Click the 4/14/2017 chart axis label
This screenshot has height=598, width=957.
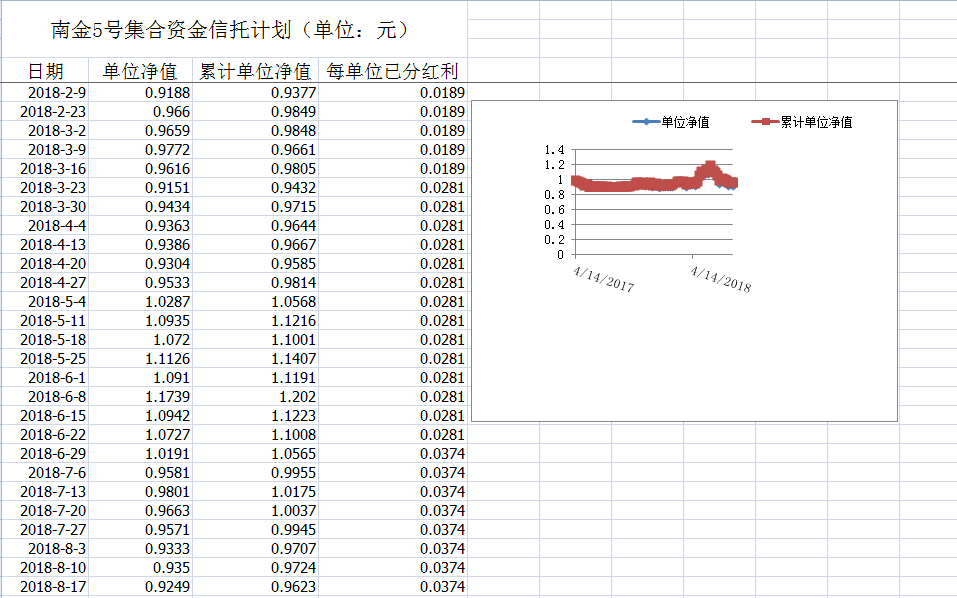click(x=604, y=279)
